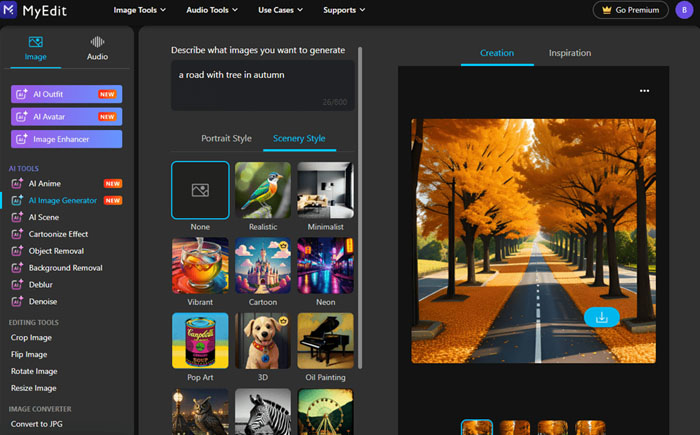The width and height of the screenshot is (700, 435).
Task: Open the Object Removal tool
Action: [x=56, y=251]
